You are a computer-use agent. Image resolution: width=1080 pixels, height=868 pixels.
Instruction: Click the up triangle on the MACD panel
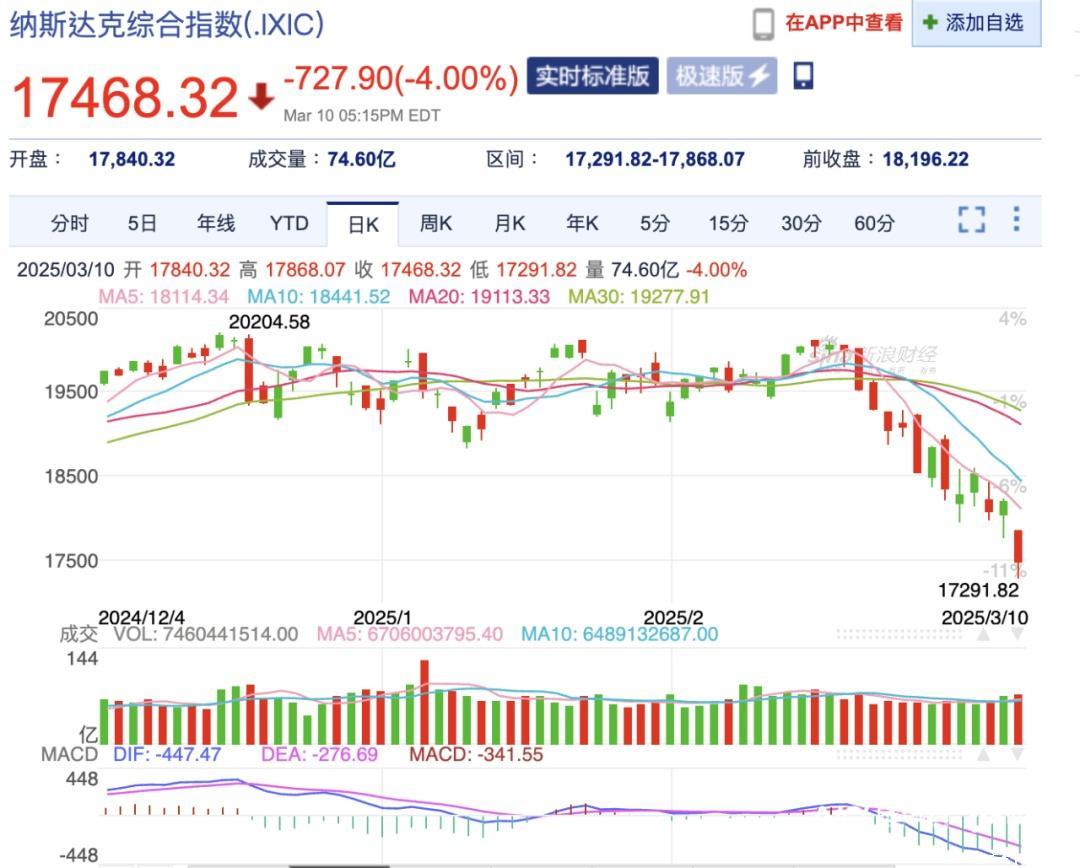point(984,755)
